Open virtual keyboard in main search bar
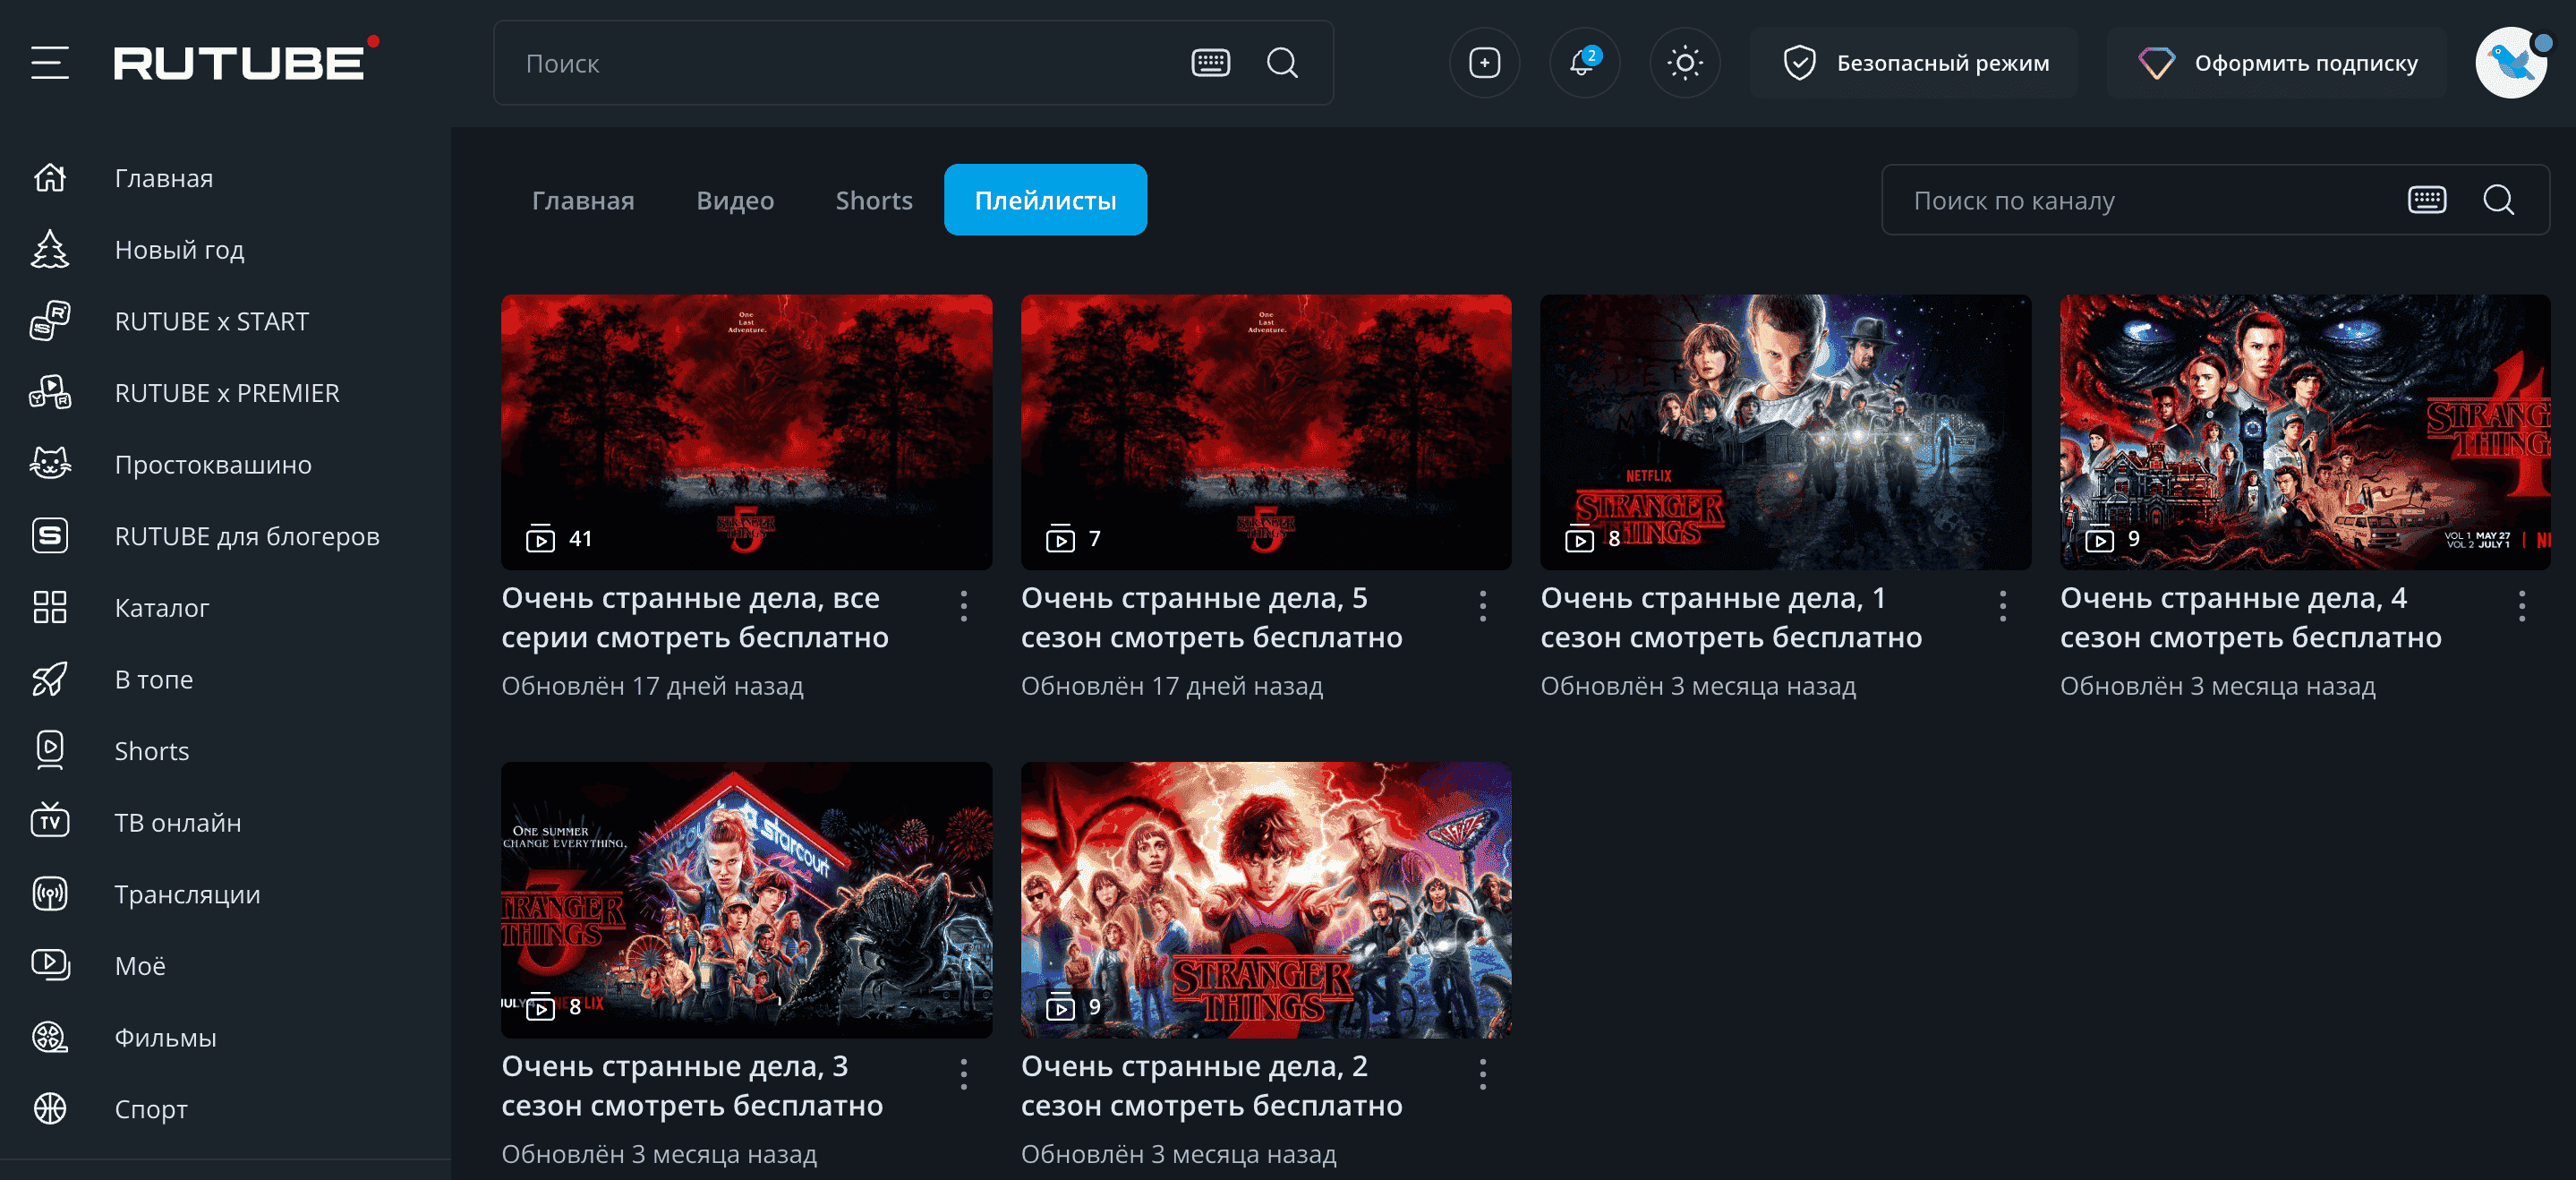 pos(1210,63)
